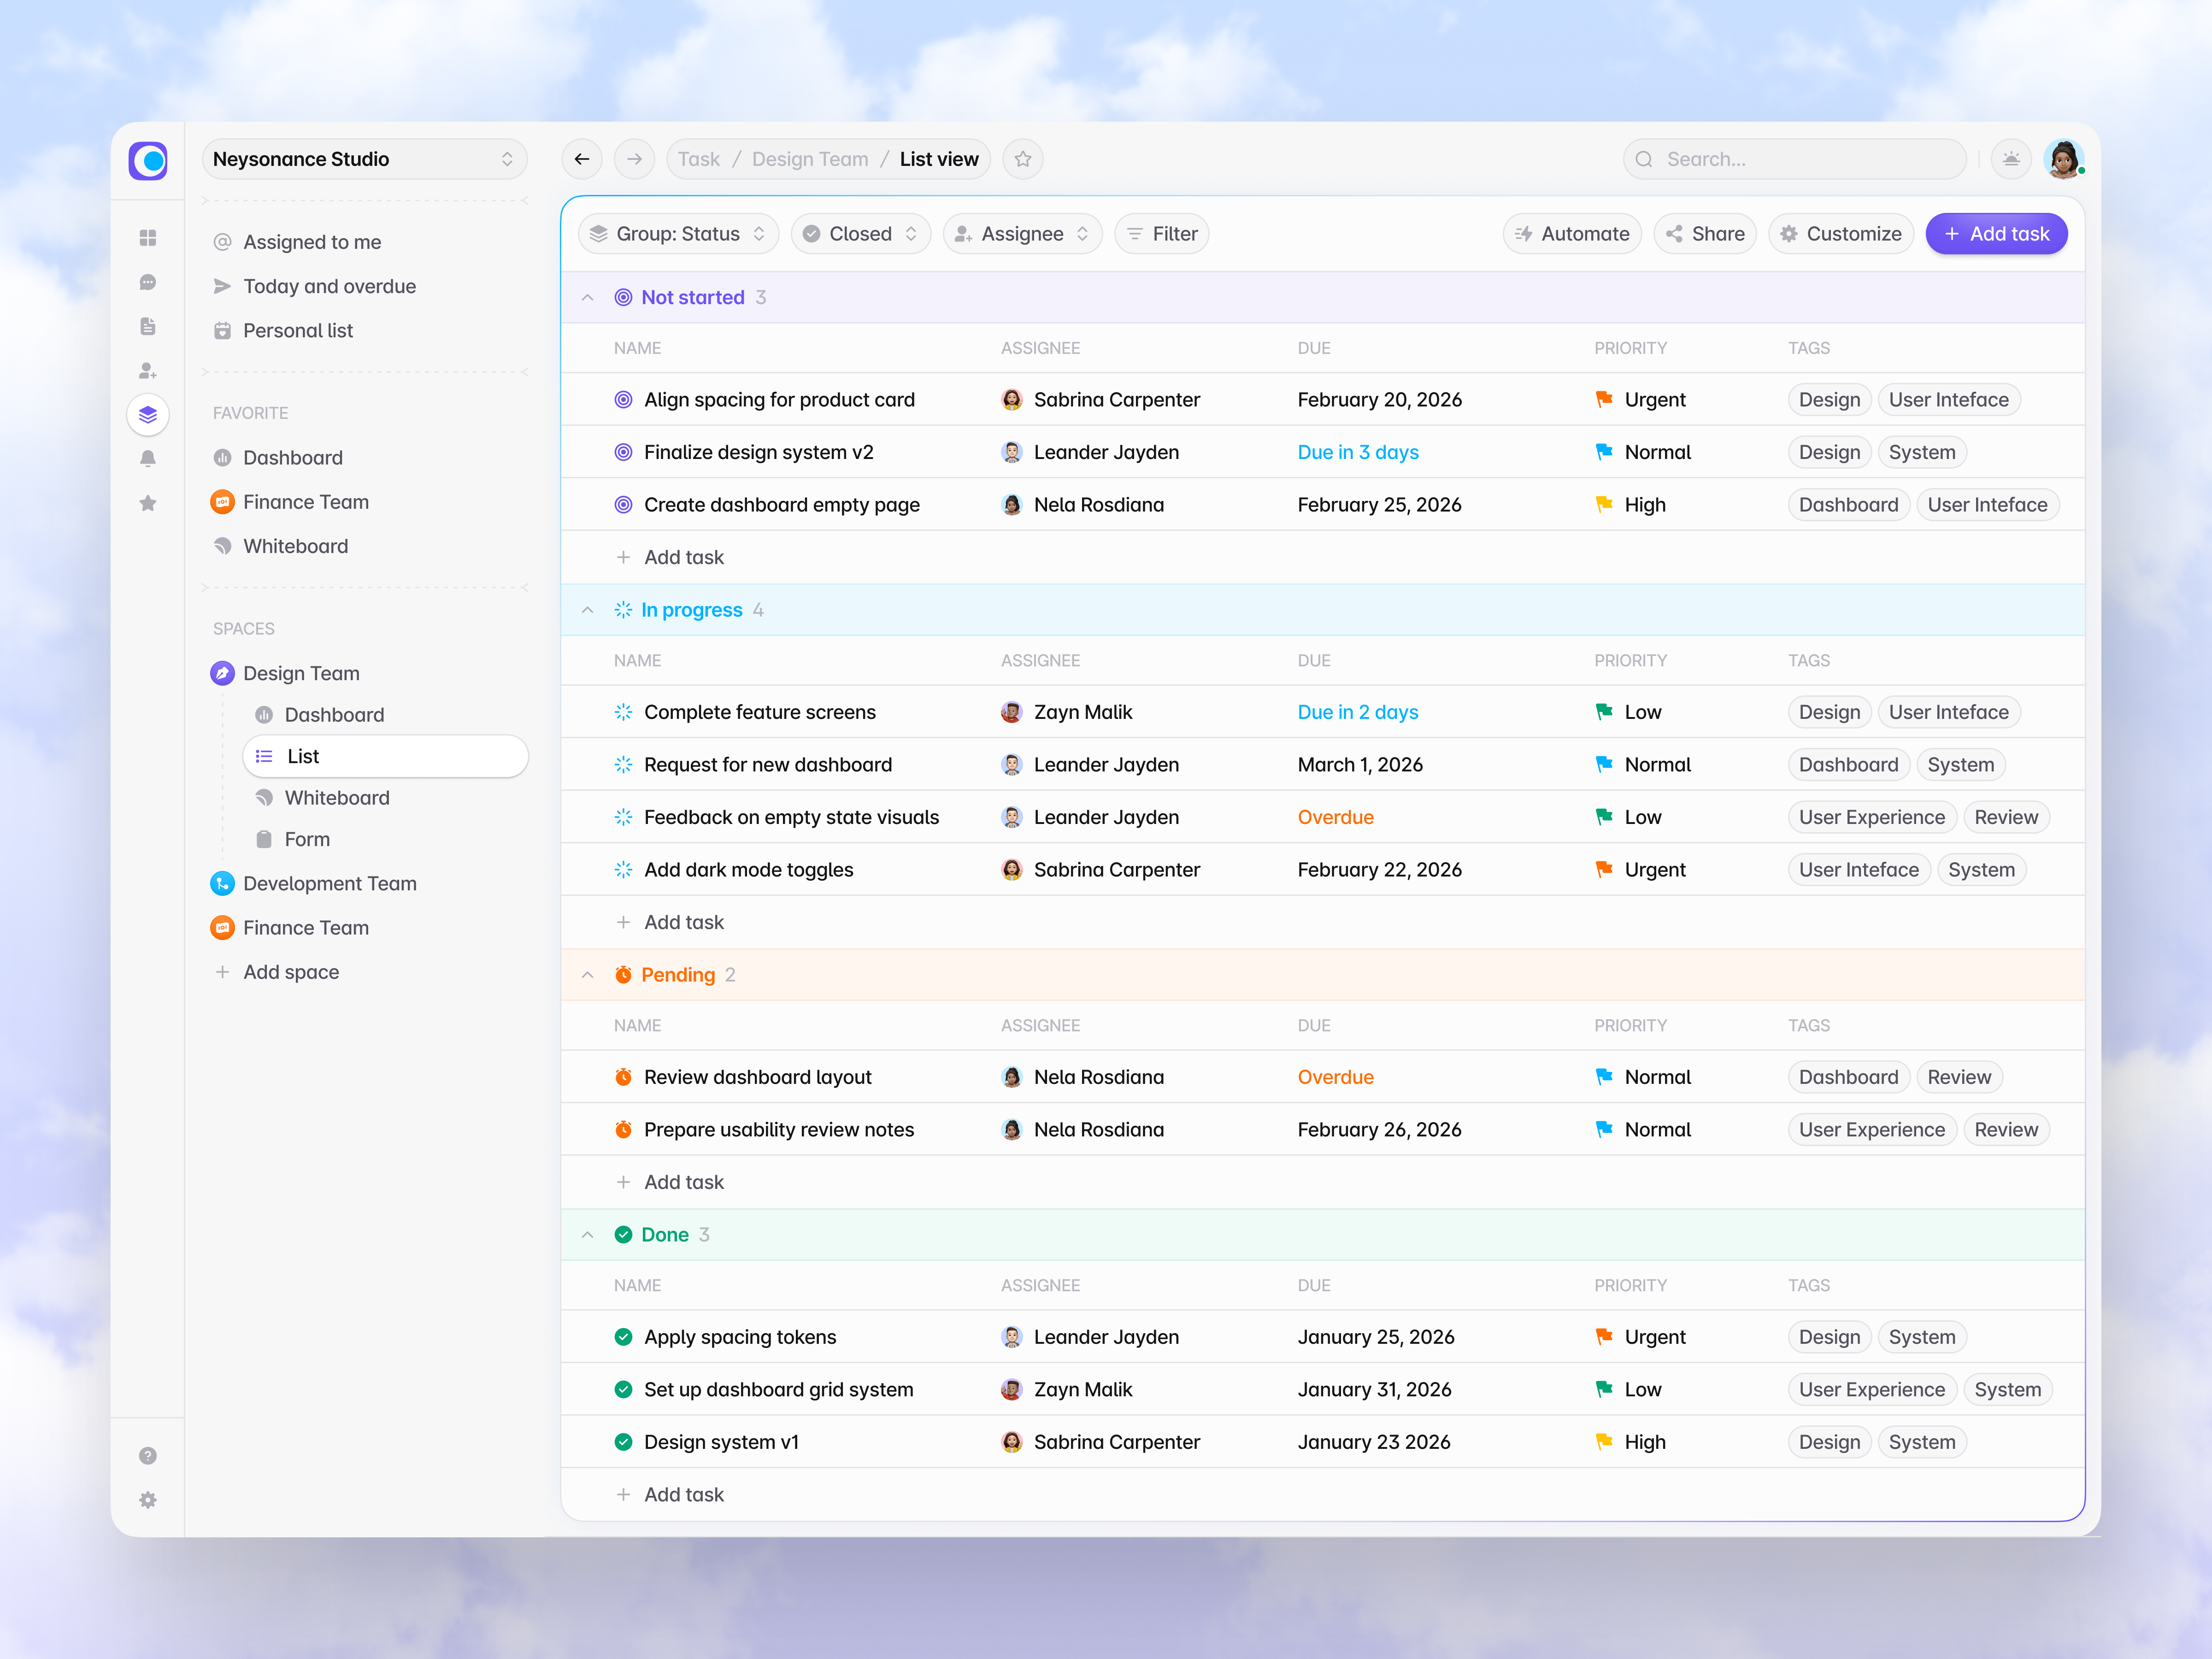Open the Assignee dropdown
Image resolution: width=2212 pixels, height=1659 pixels.
coord(1022,234)
